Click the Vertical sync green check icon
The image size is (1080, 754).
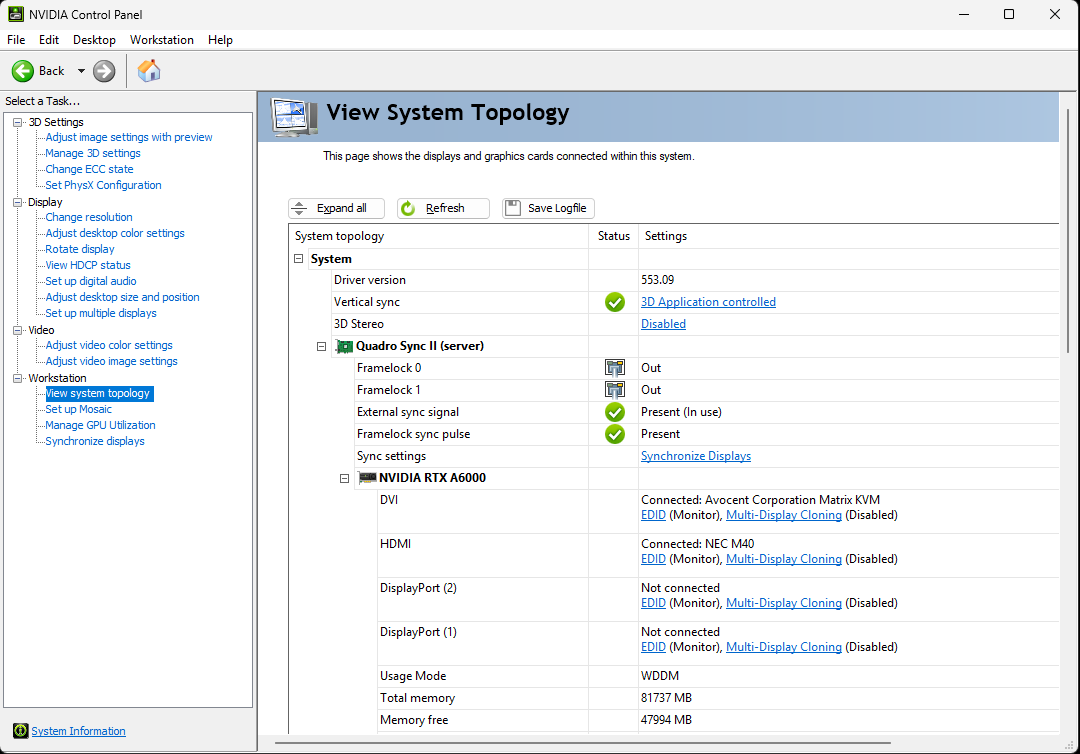[x=614, y=302]
